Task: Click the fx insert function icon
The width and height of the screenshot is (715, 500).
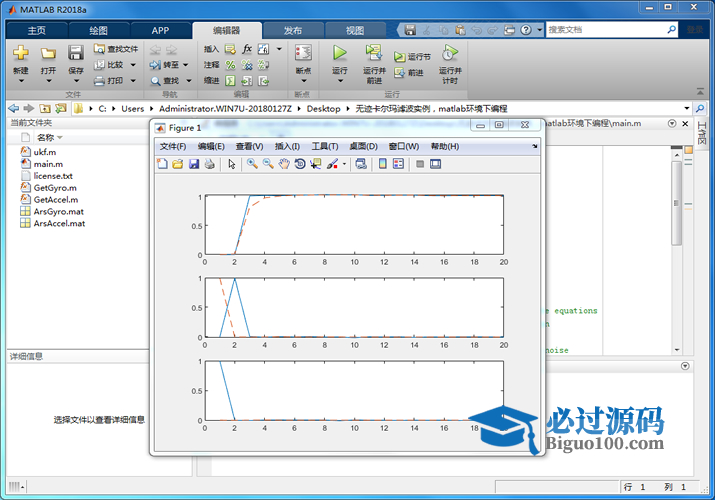Action: click(247, 49)
